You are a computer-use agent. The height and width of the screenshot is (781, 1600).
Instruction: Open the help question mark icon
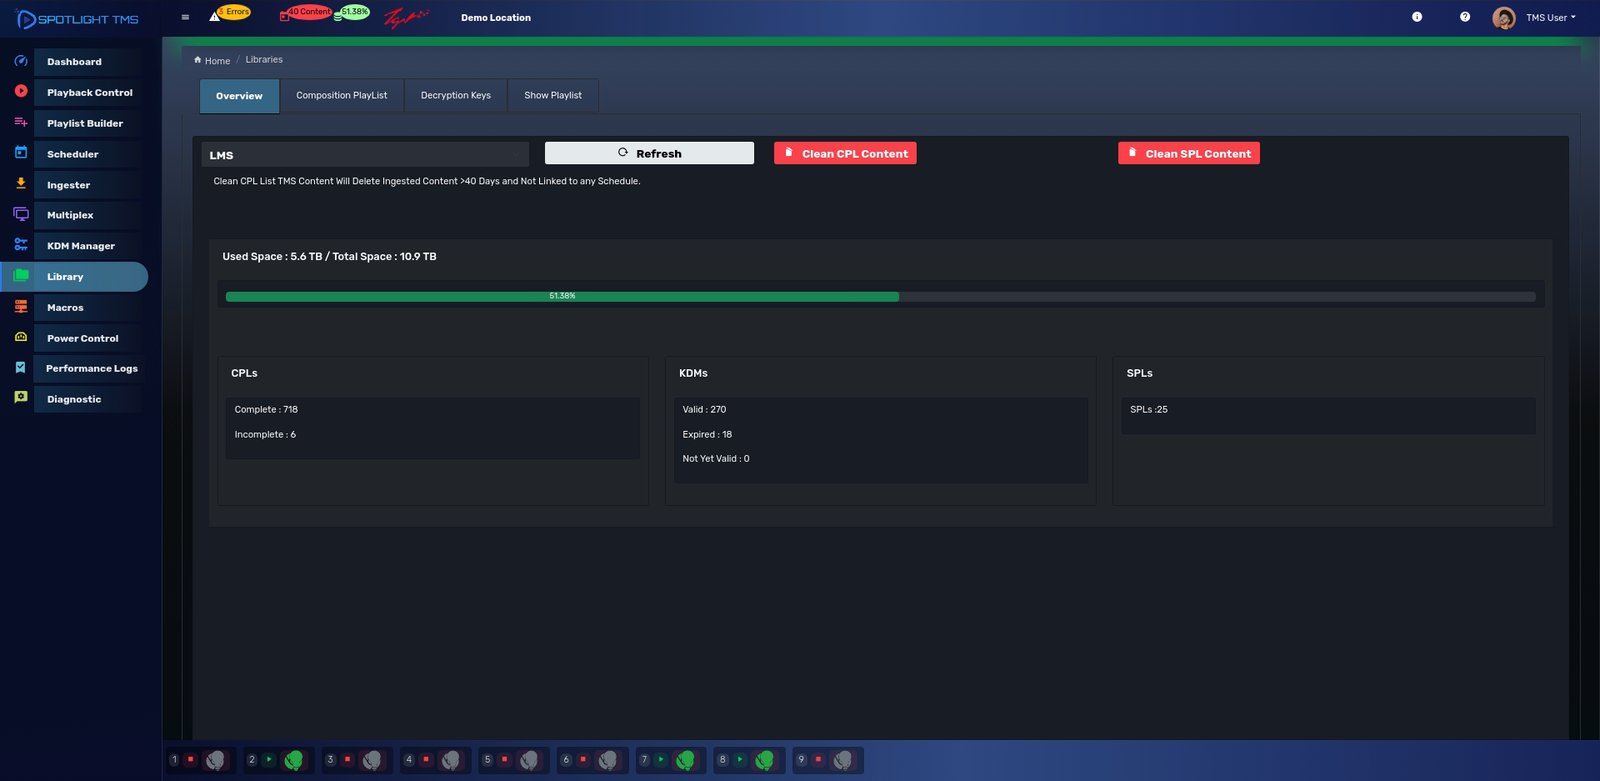click(1464, 17)
